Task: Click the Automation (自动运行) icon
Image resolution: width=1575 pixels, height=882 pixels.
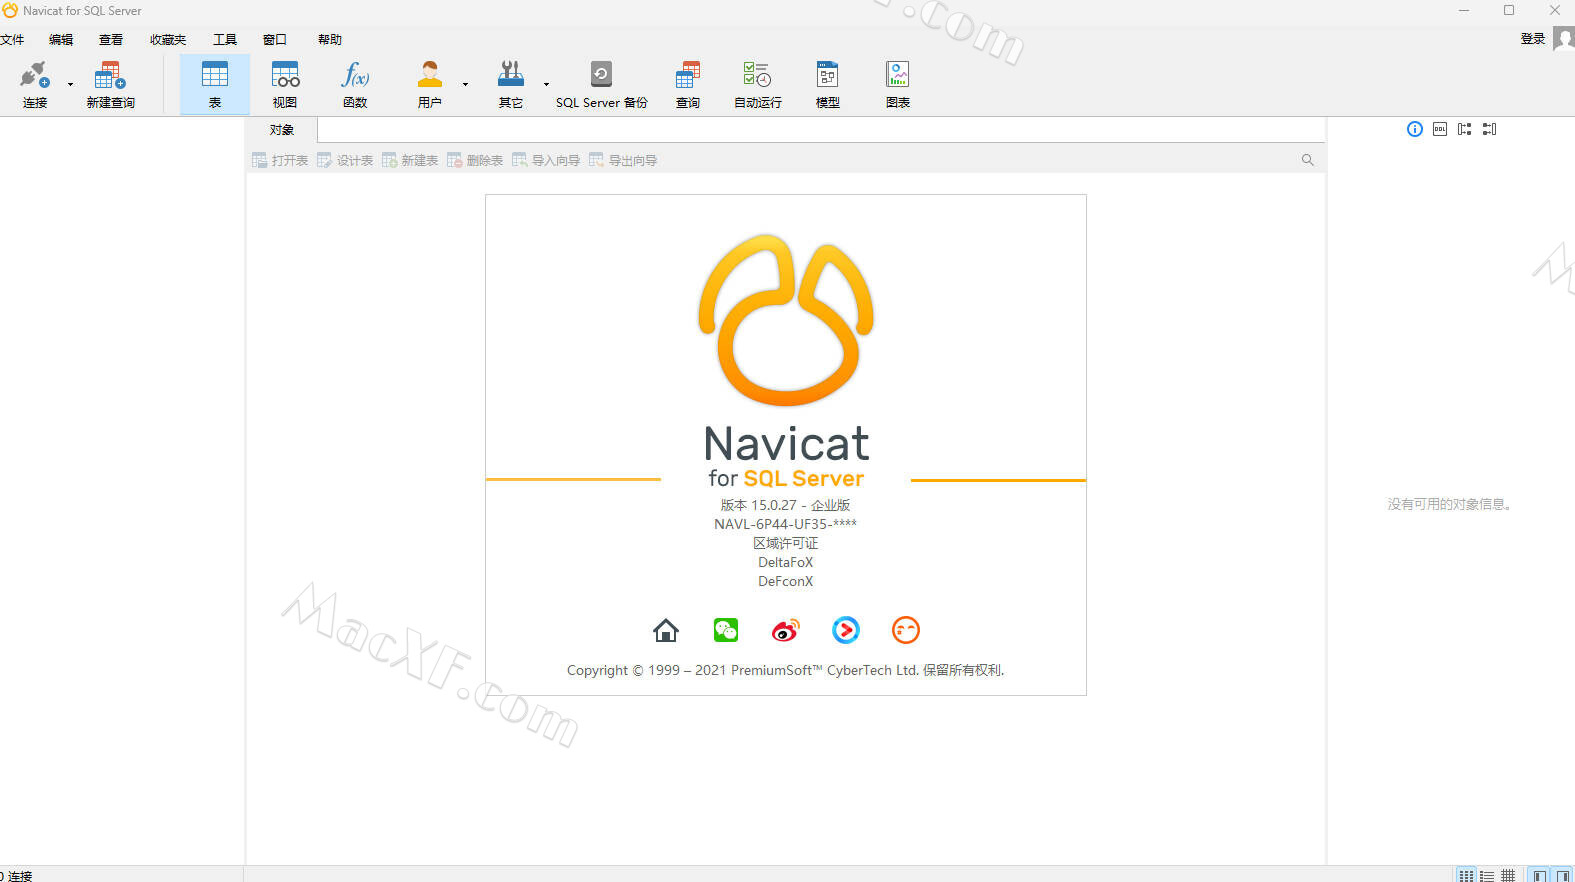Action: (x=757, y=84)
